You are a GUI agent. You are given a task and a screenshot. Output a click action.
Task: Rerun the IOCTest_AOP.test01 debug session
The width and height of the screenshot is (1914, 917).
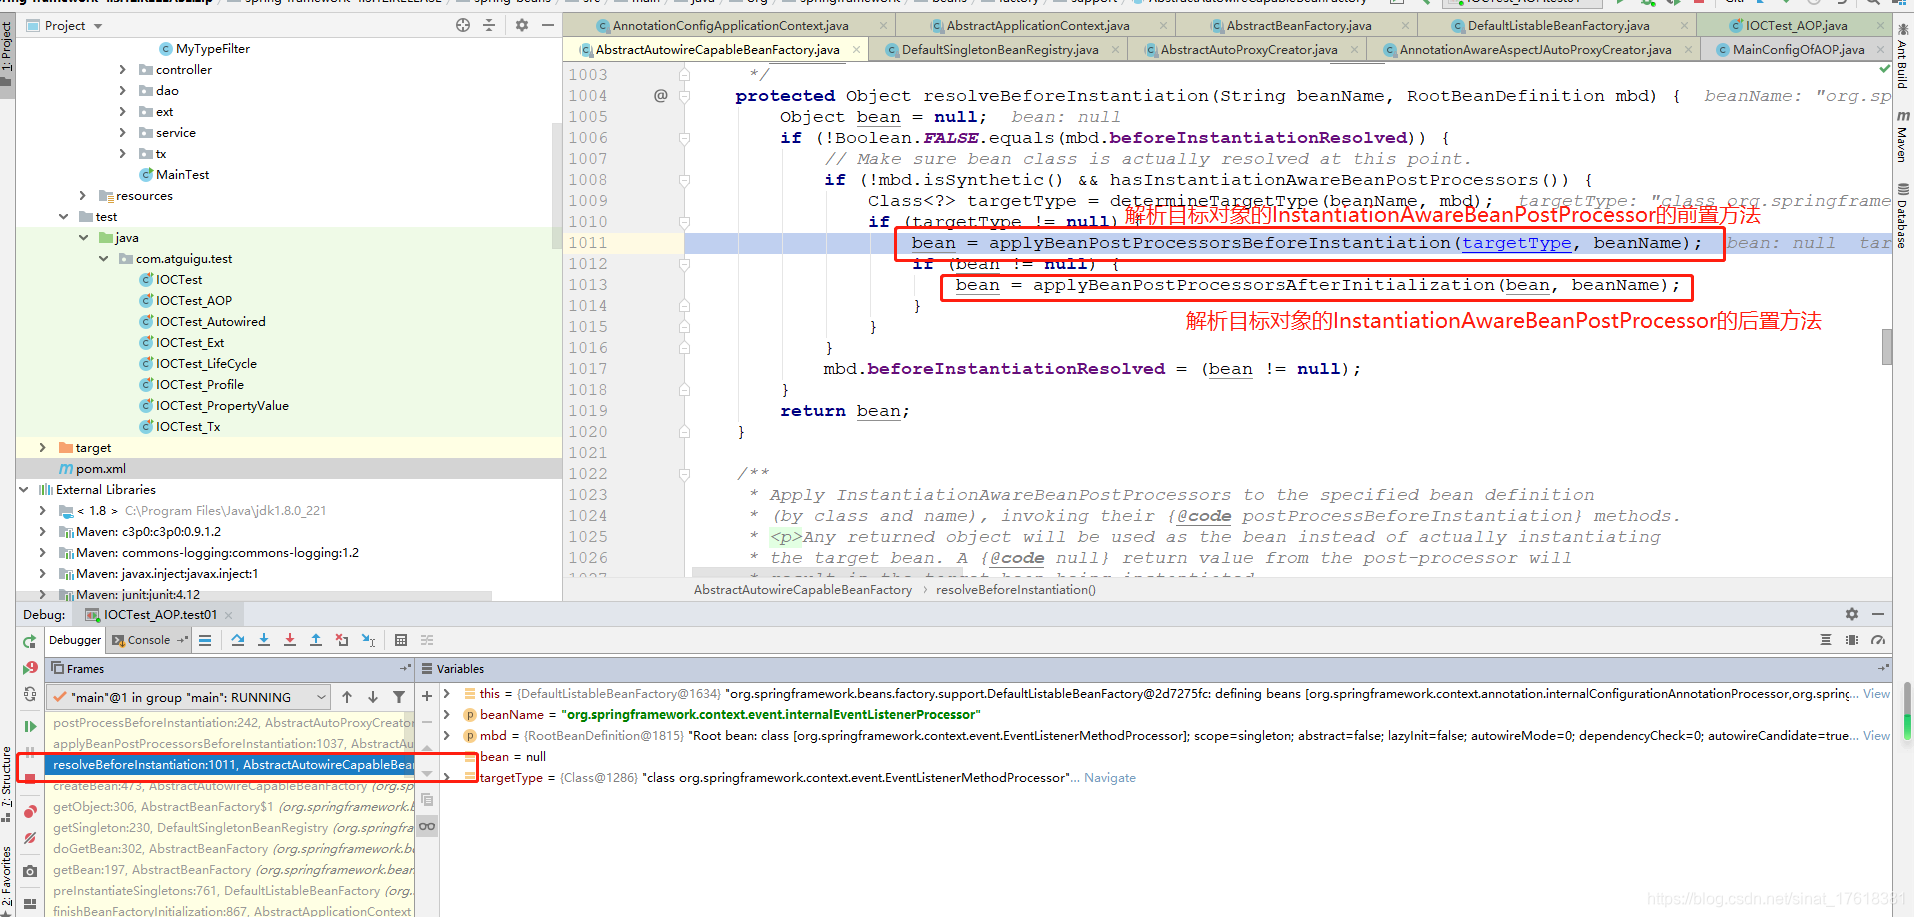30,641
